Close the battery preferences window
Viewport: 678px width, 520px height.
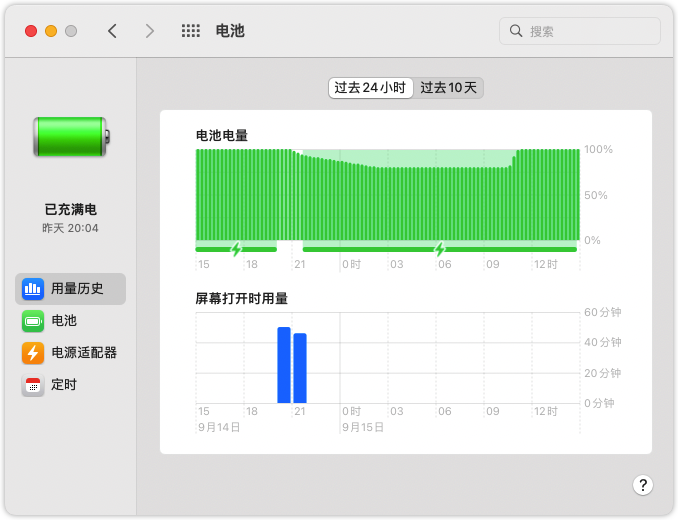31,31
